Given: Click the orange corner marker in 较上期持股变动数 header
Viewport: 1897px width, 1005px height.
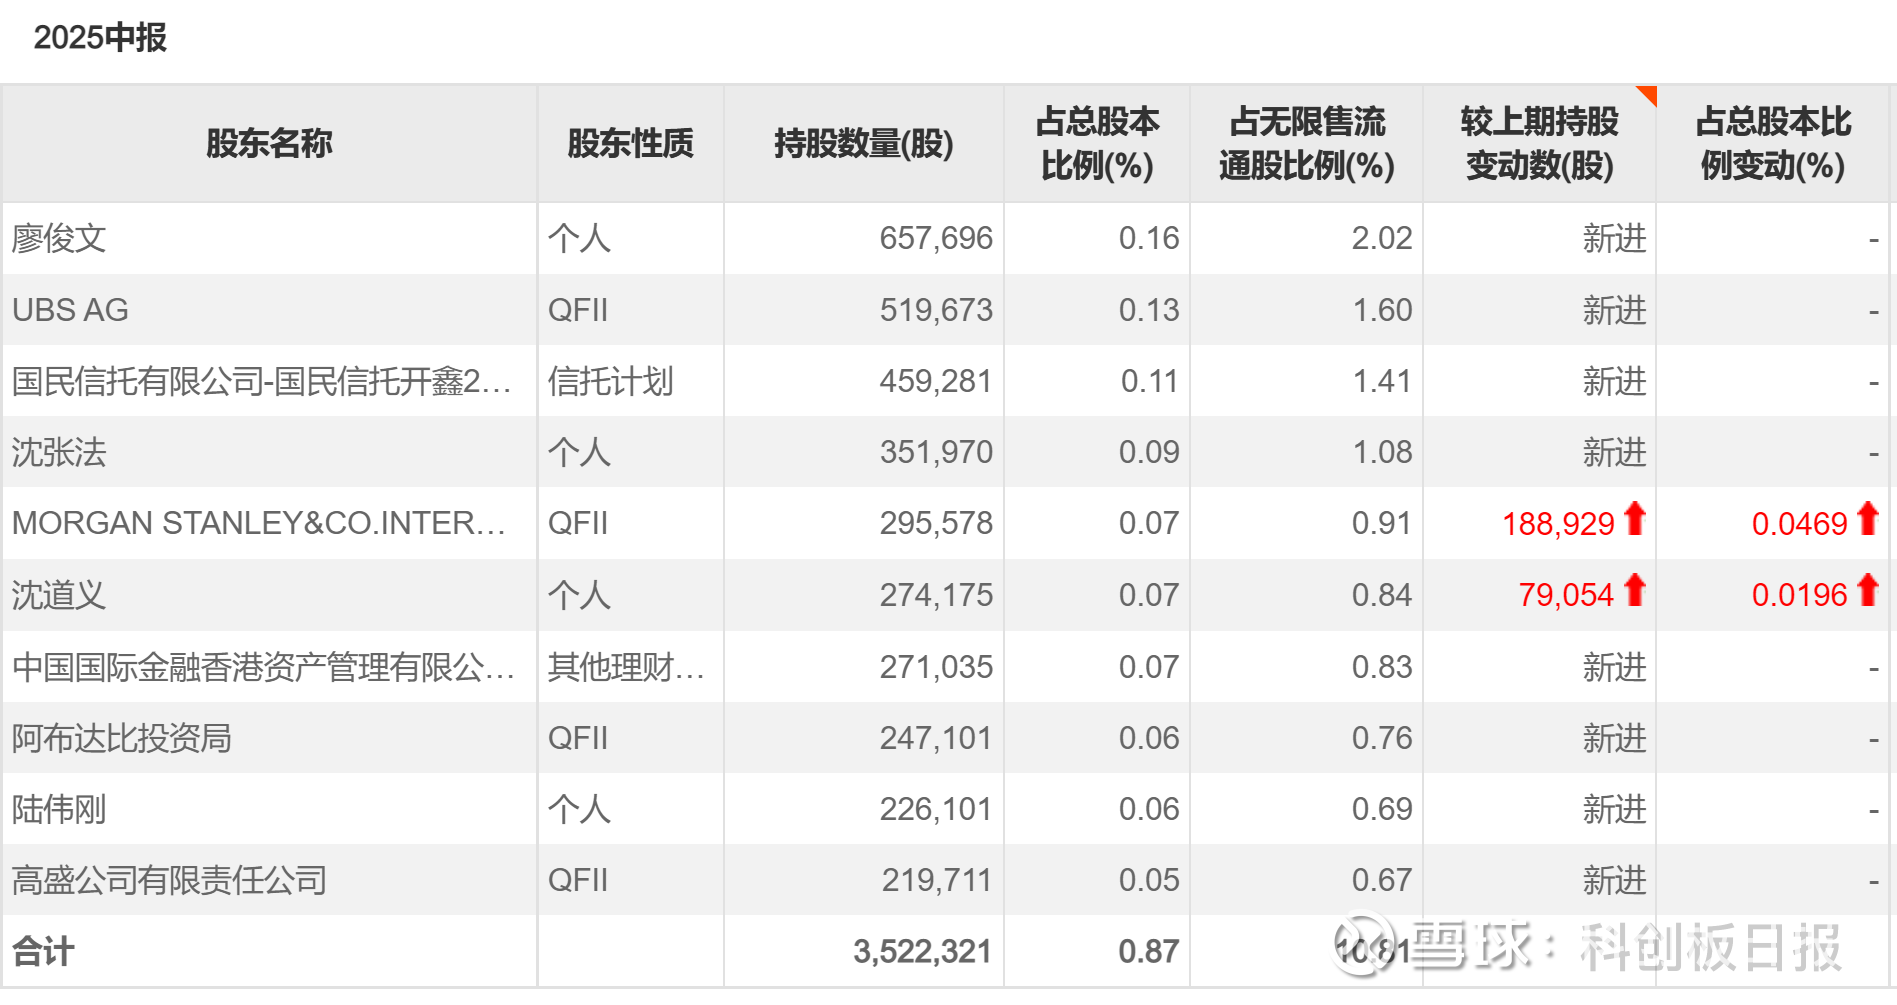Looking at the screenshot, I should pos(1648,94).
